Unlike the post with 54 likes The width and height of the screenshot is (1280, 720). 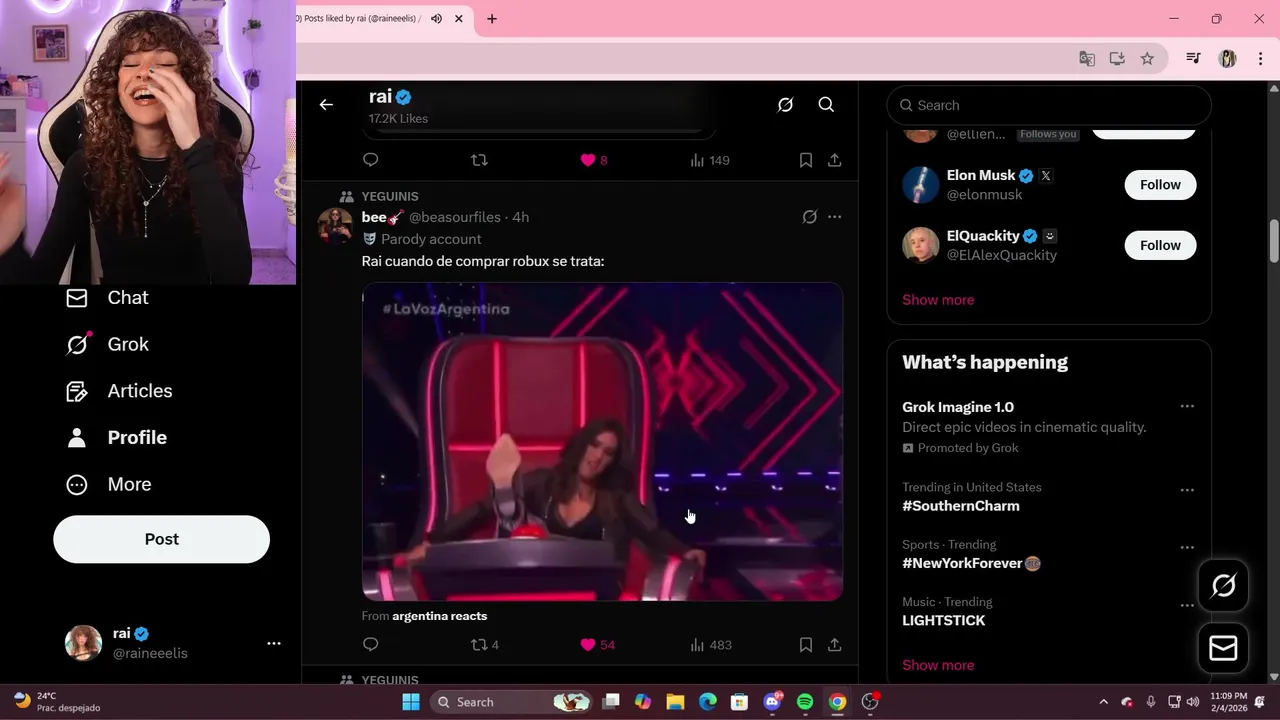pos(597,645)
